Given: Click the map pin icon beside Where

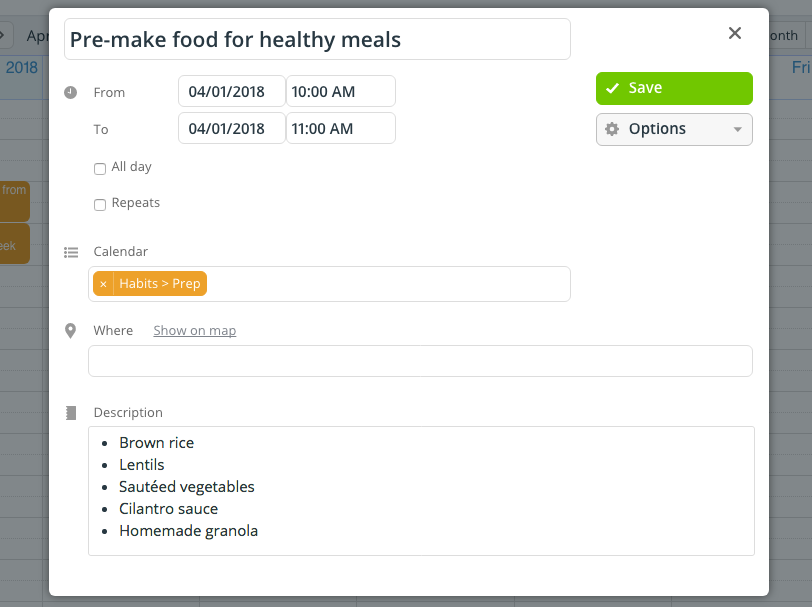Looking at the screenshot, I should (x=70, y=331).
